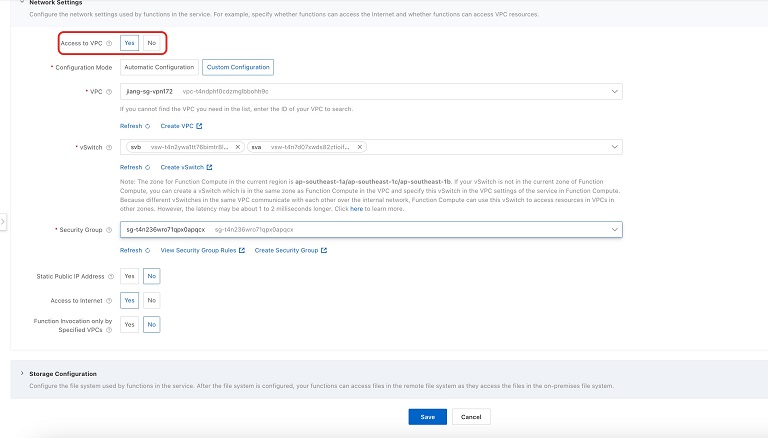Viewport: 768px width, 438px height.
Task: Open the Create Security Group link
Action: point(290,250)
